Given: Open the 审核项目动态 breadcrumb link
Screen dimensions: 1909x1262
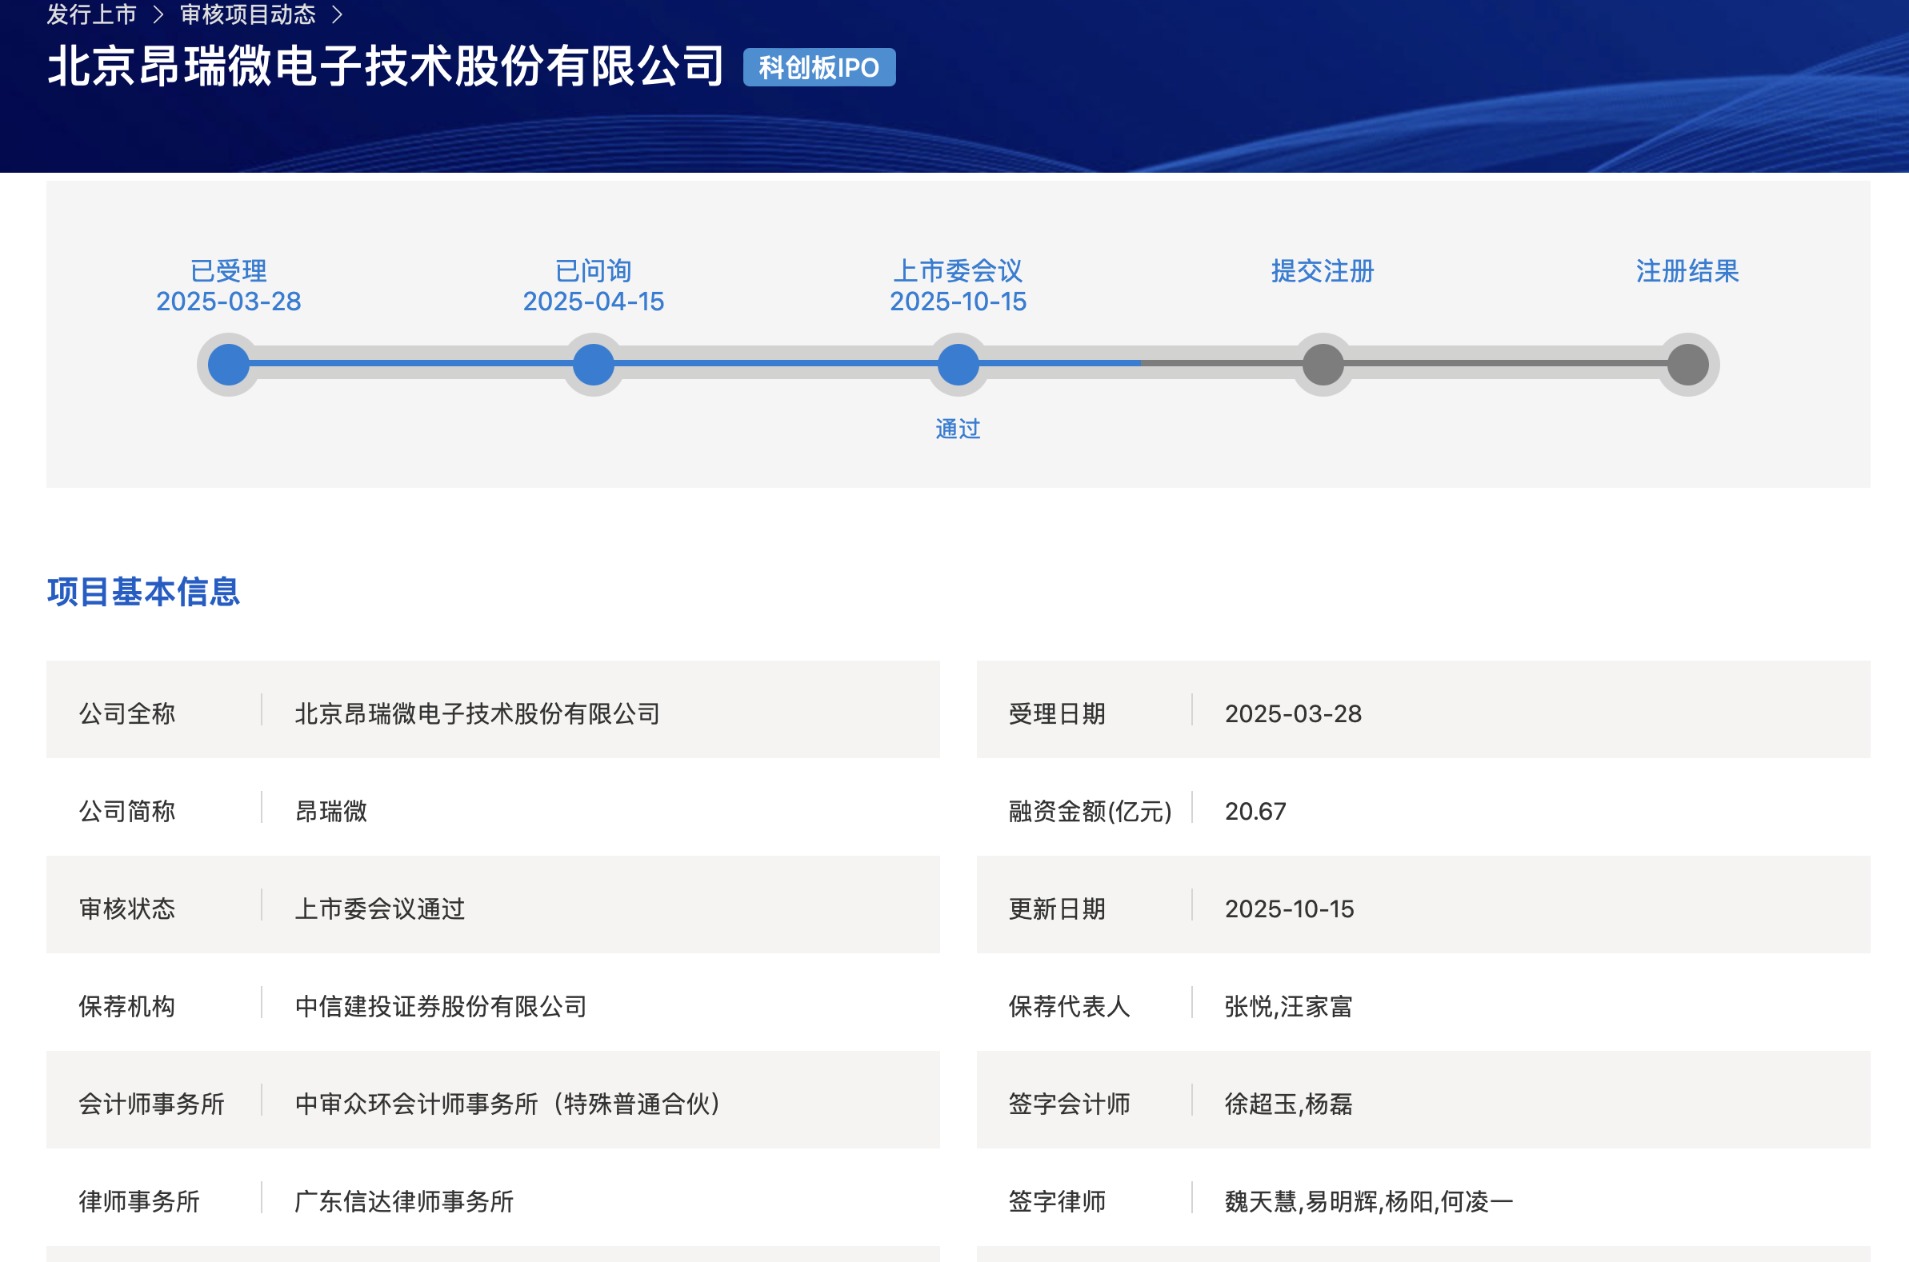Looking at the screenshot, I should (247, 15).
